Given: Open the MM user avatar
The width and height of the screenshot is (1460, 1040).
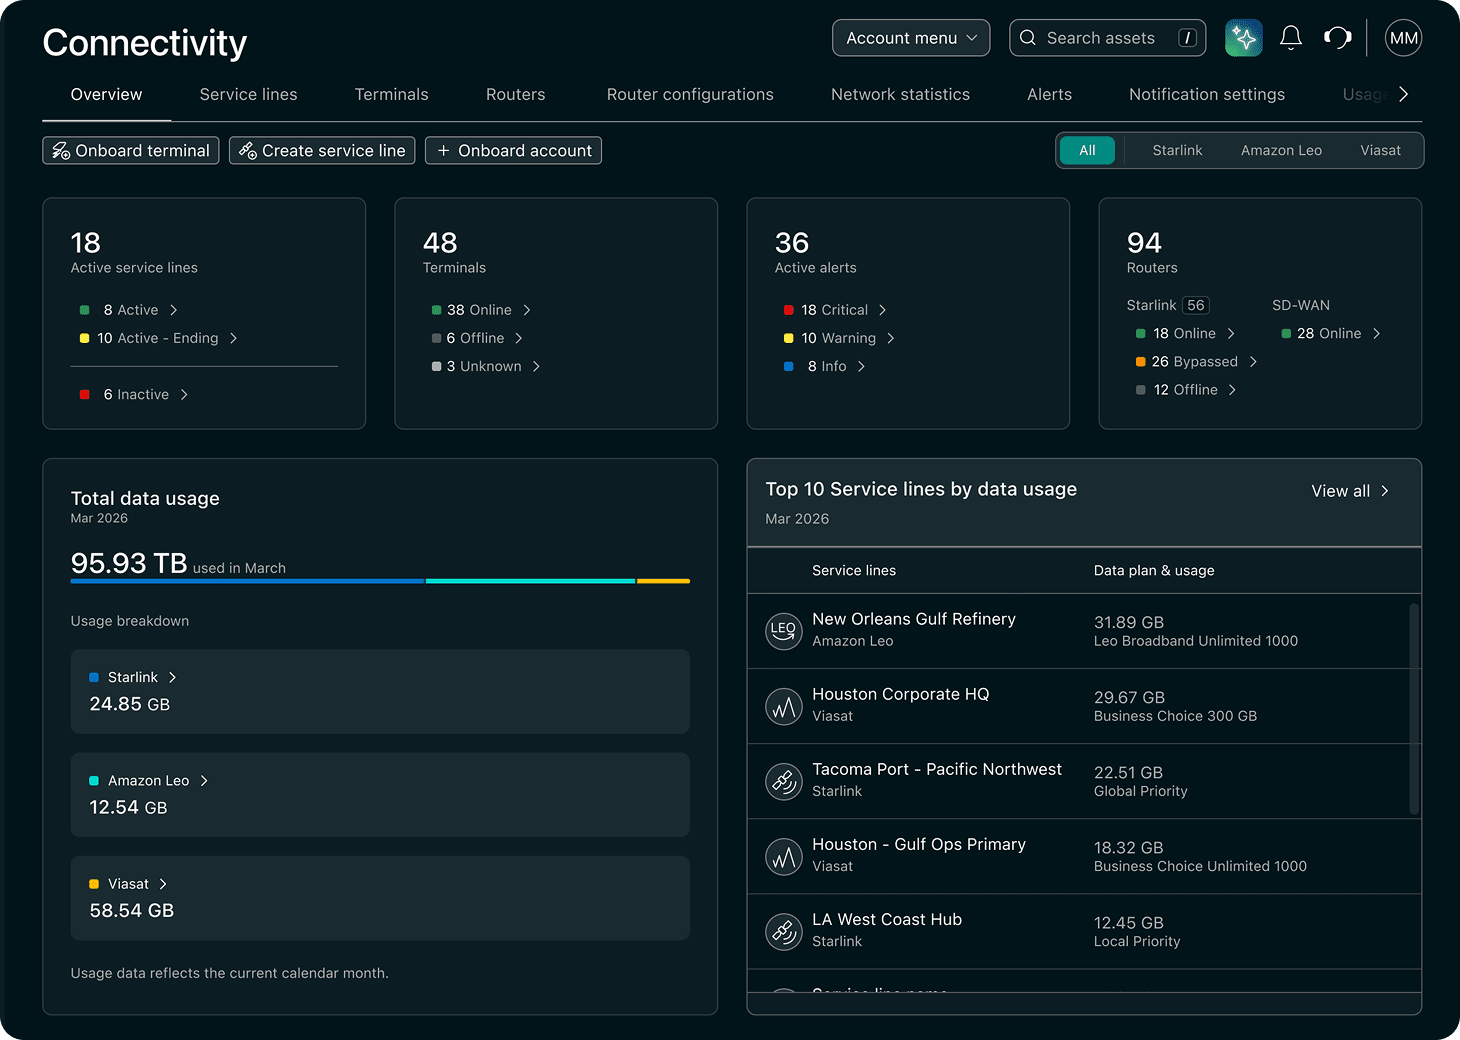Looking at the screenshot, I should [1404, 38].
